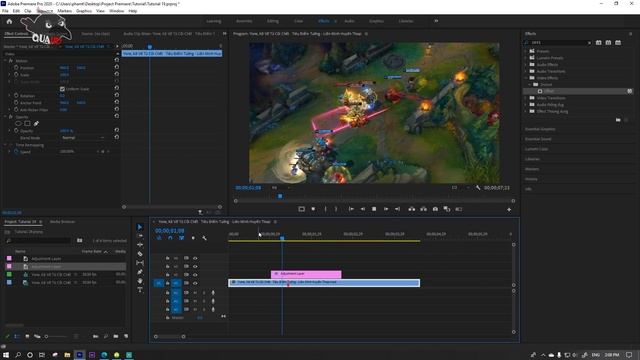640x360 pixels.
Task: Switch to Media Browser tab
Action: pyautogui.click(x=62, y=222)
